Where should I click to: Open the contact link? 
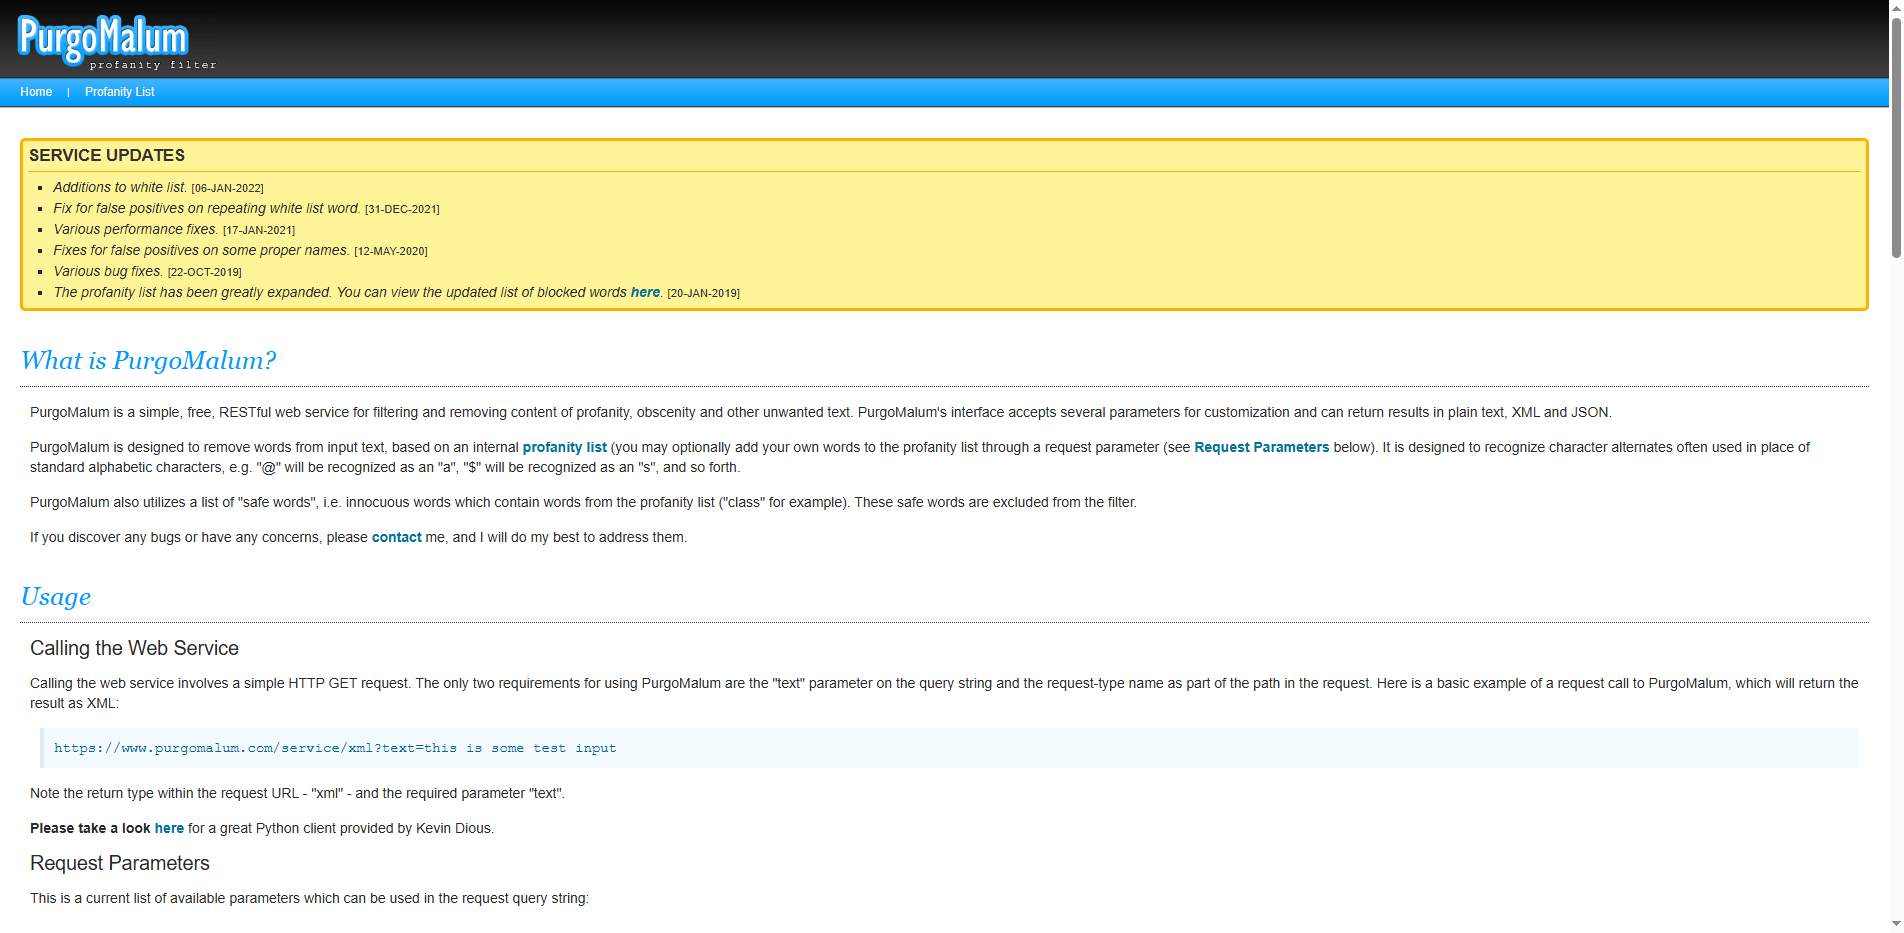(x=396, y=537)
